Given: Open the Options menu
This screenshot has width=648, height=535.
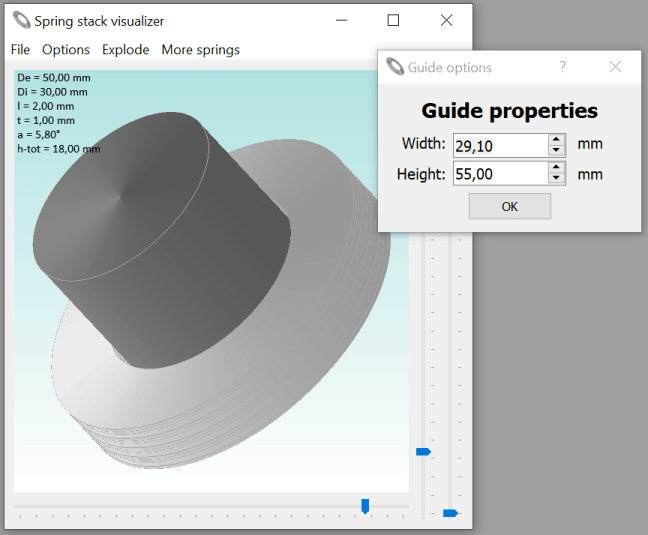Looking at the screenshot, I should pos(66,50).
